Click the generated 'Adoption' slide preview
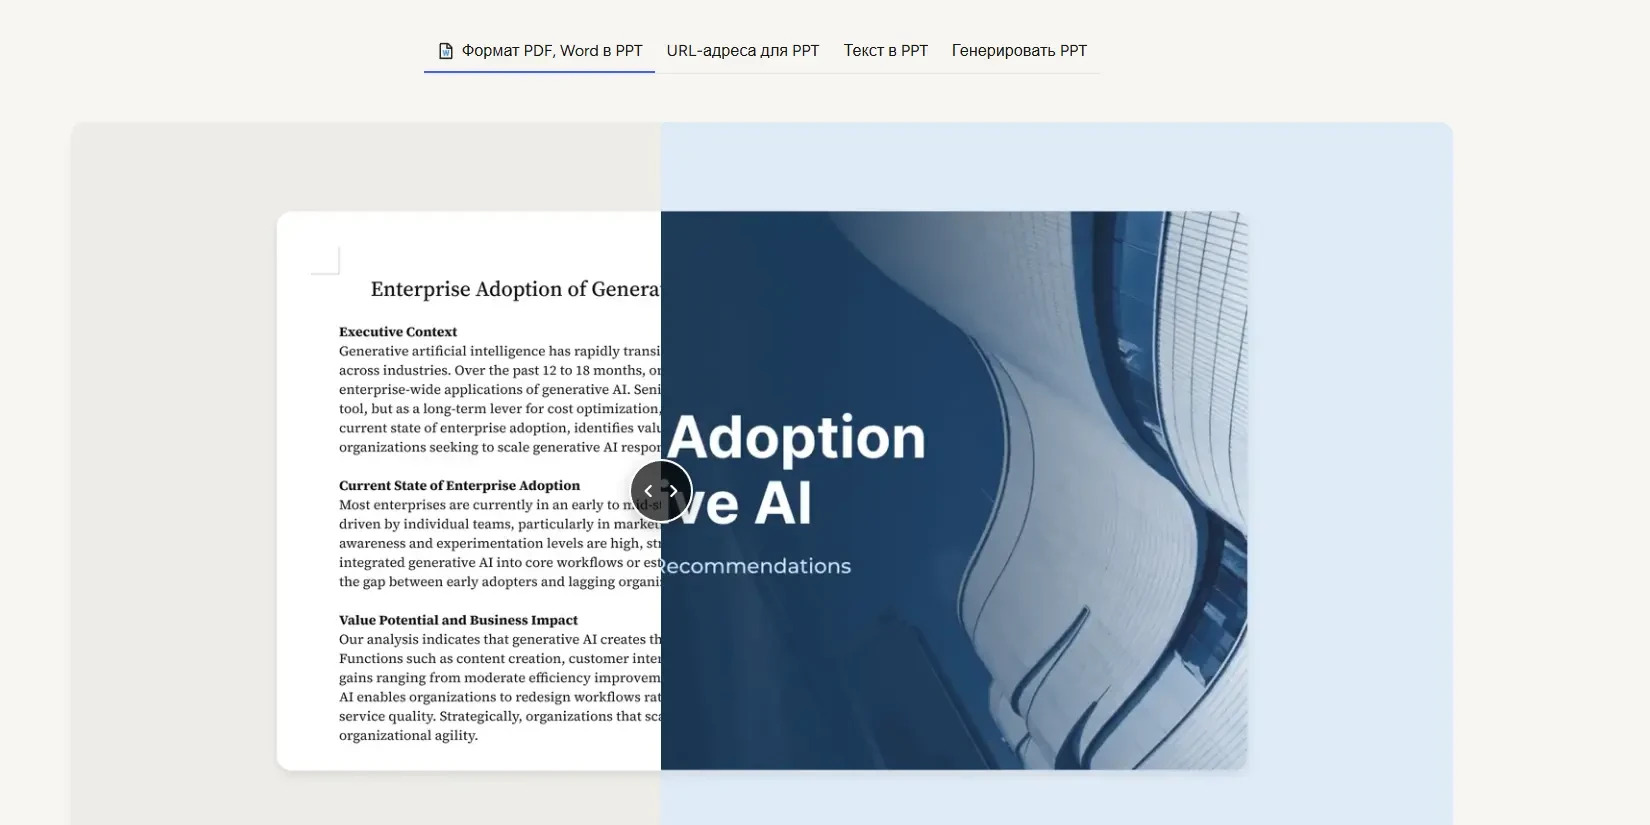The width and height of the screenshot is (1650, 825). click(x=953, y=490)
